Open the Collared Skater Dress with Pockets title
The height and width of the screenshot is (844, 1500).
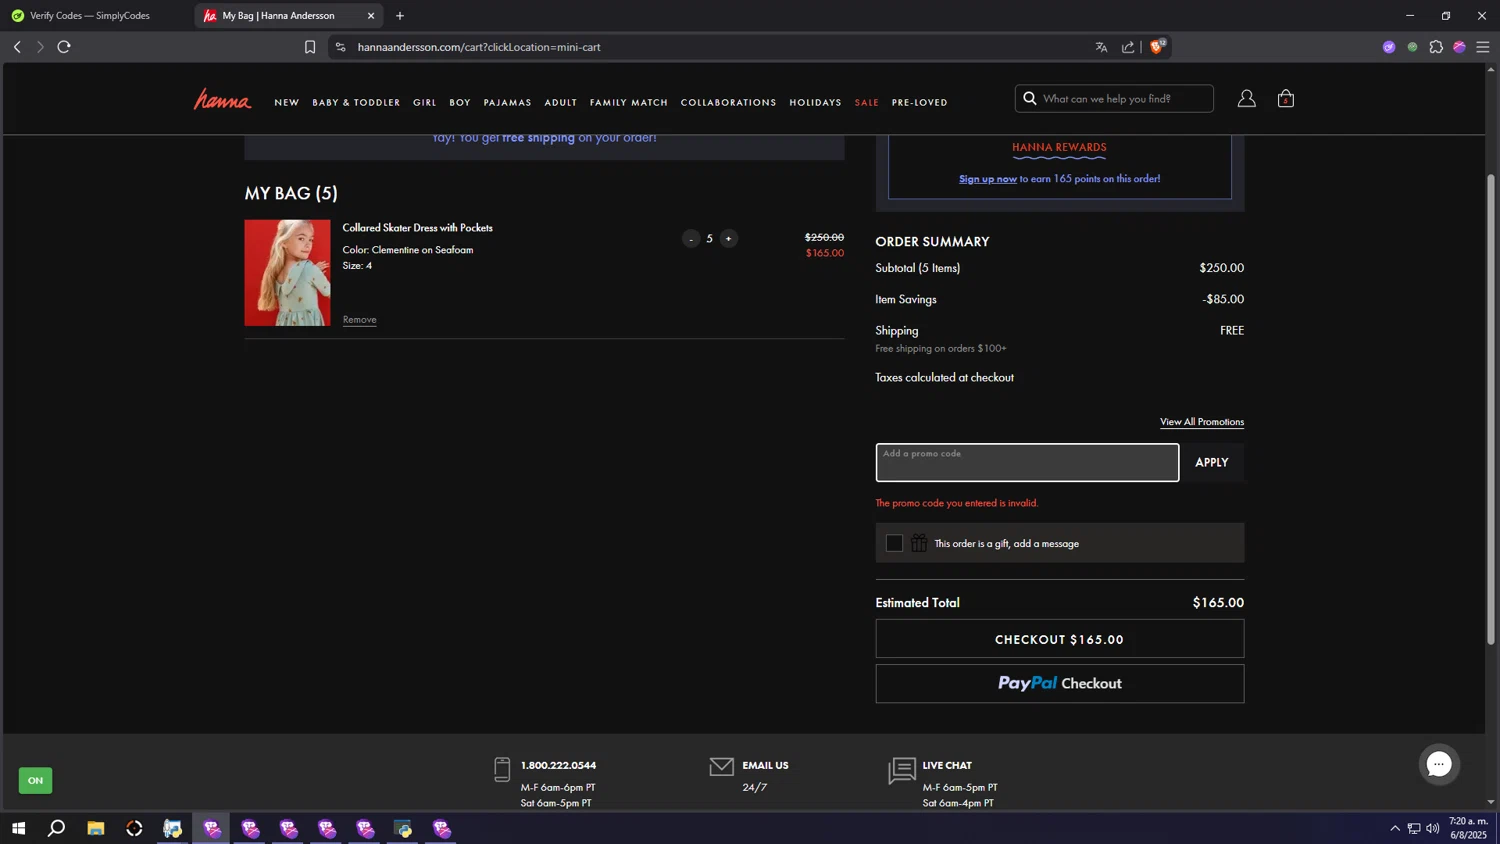coord(418,228)
